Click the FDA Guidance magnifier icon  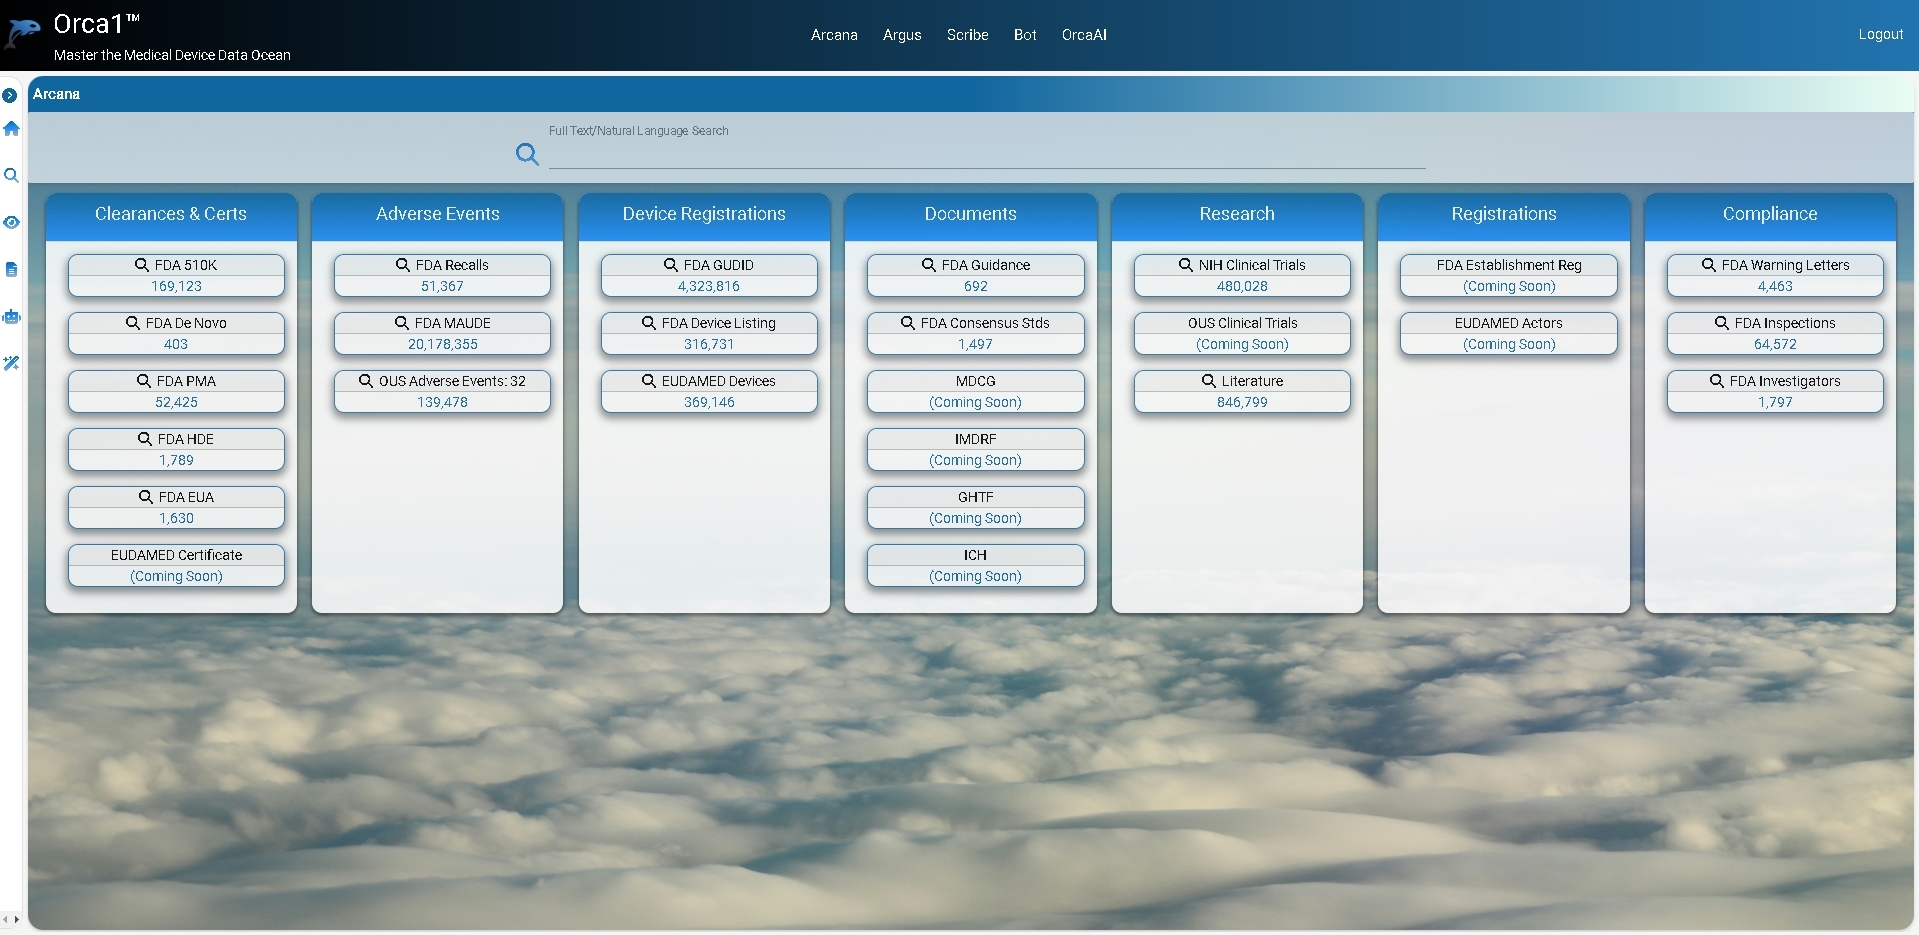[x=929, y=265]
